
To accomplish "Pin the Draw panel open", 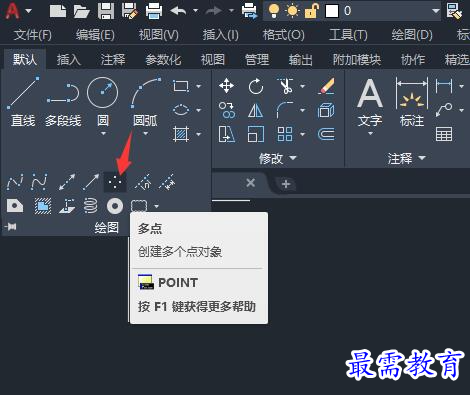I will point(11,227).
